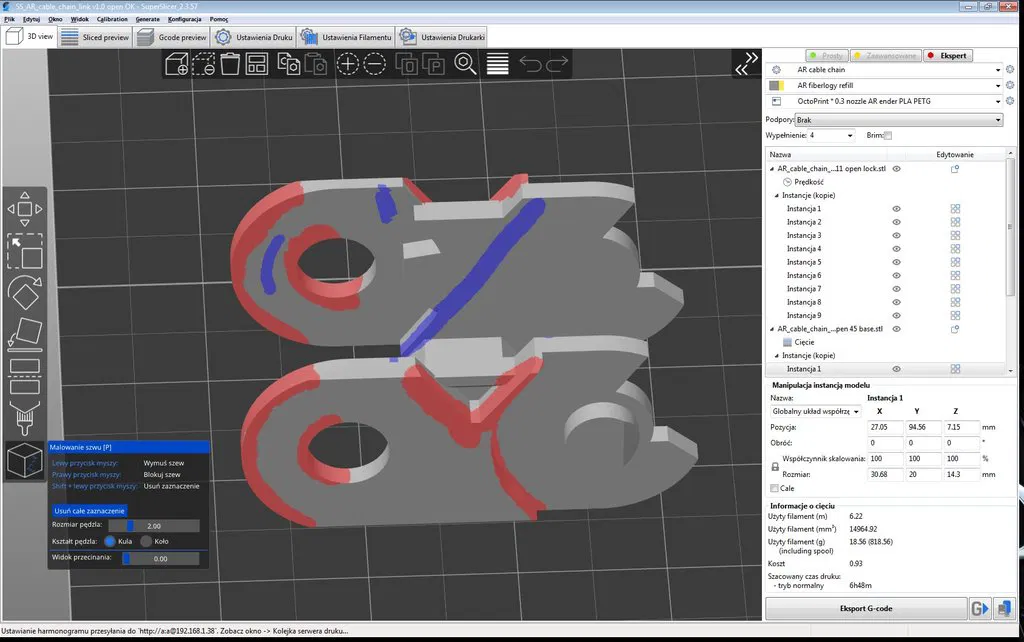Toggle visibility of Instancja 4
The height and width of the screenshot is (642, 1024).
(896, 249)
